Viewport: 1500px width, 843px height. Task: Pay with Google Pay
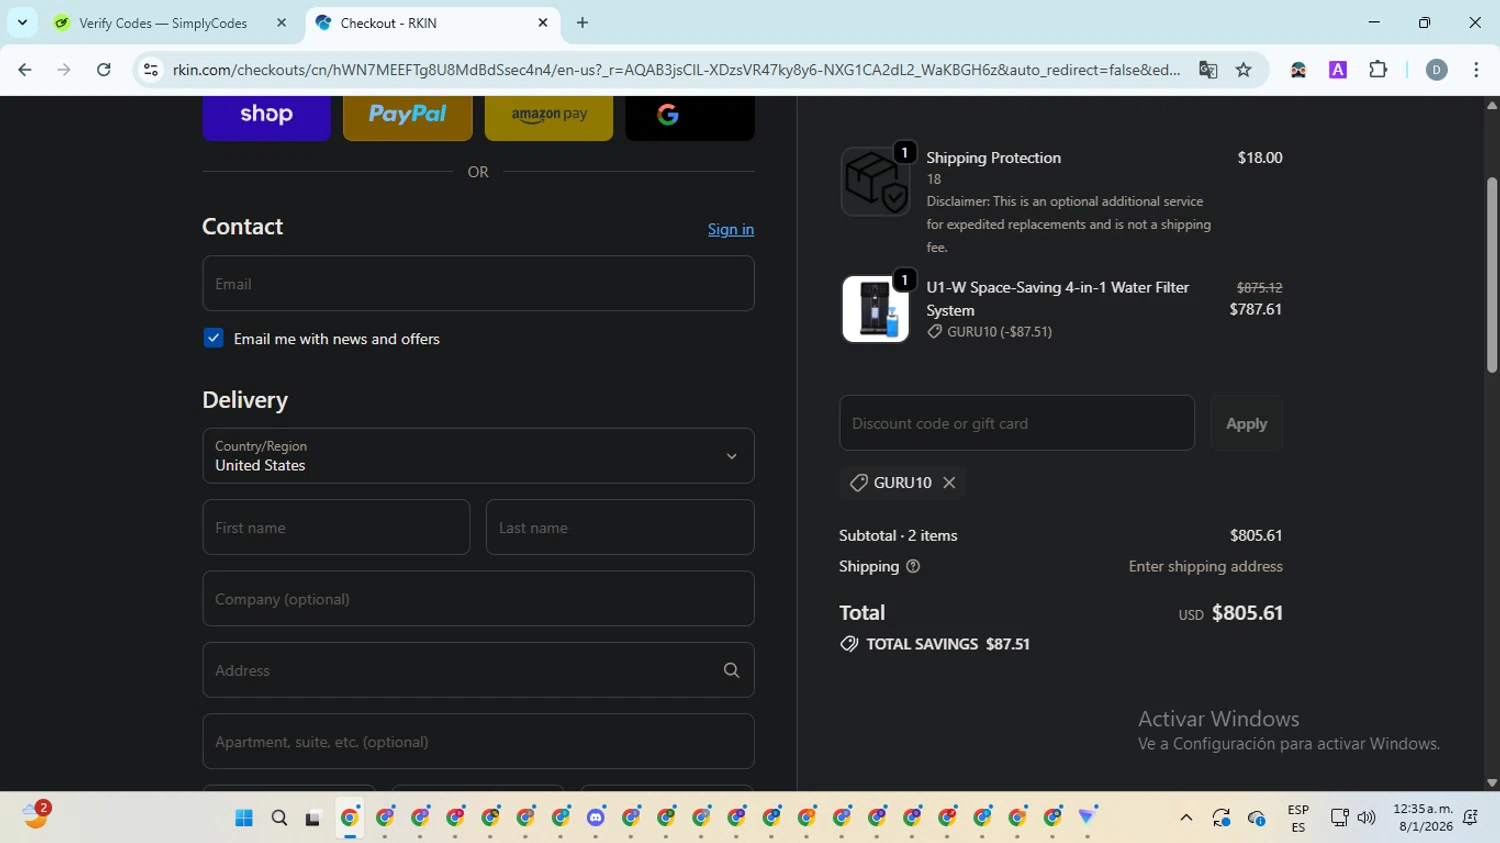click(x=690, y=117)
